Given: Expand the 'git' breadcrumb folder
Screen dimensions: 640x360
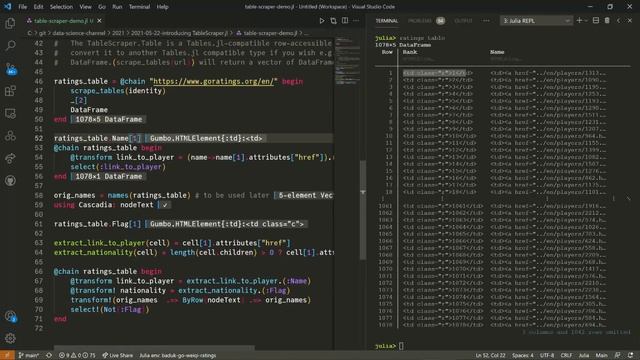Looking at the screenshot, I should 42,33.
